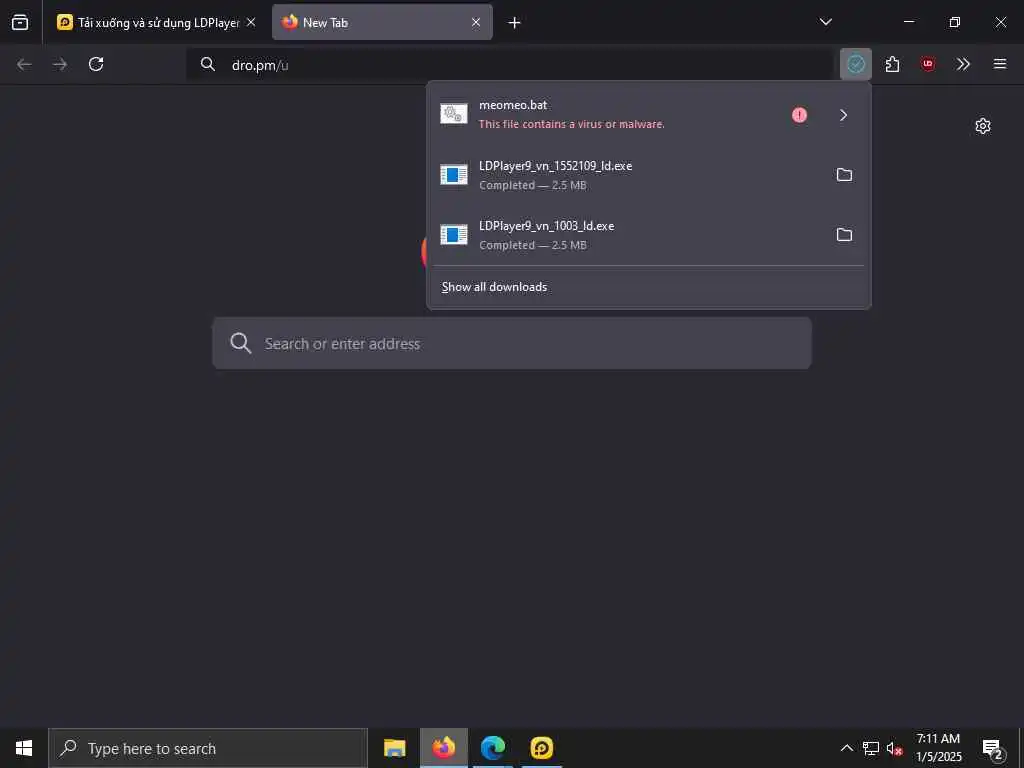The width and height of the screenshot is (1024, 768).
Task: Click the LDPlayer9_vn_1003_ld.exe file icon
Action: (454, 234)
